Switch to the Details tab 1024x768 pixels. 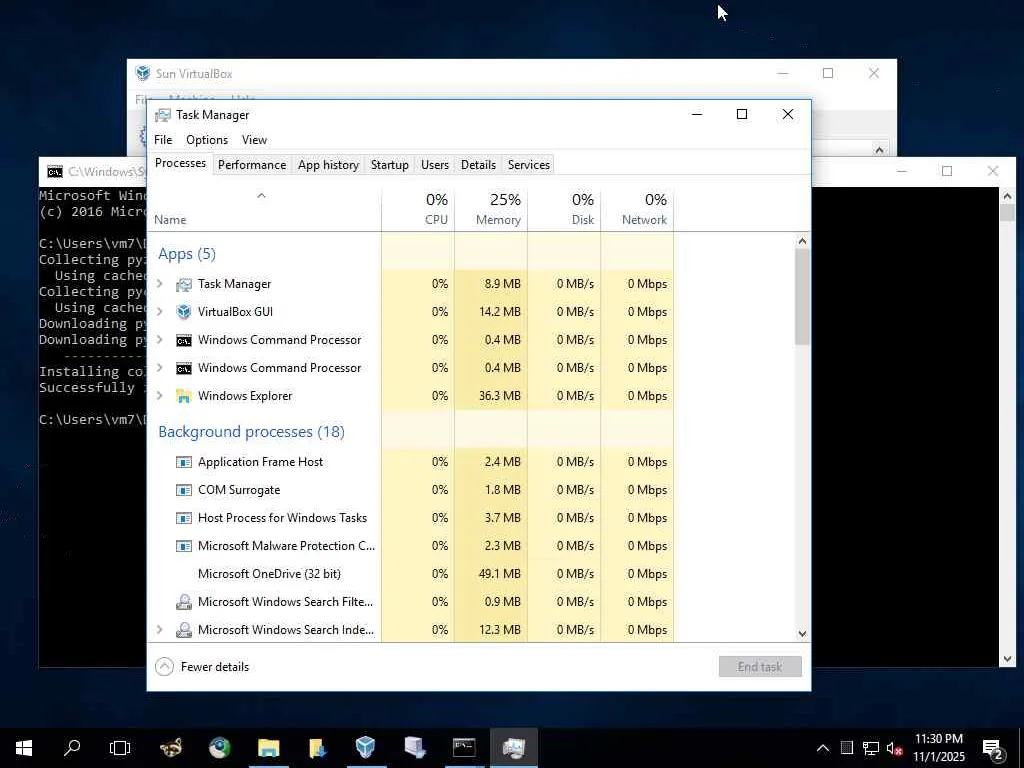pyautogui.click(x=478, y=165)
